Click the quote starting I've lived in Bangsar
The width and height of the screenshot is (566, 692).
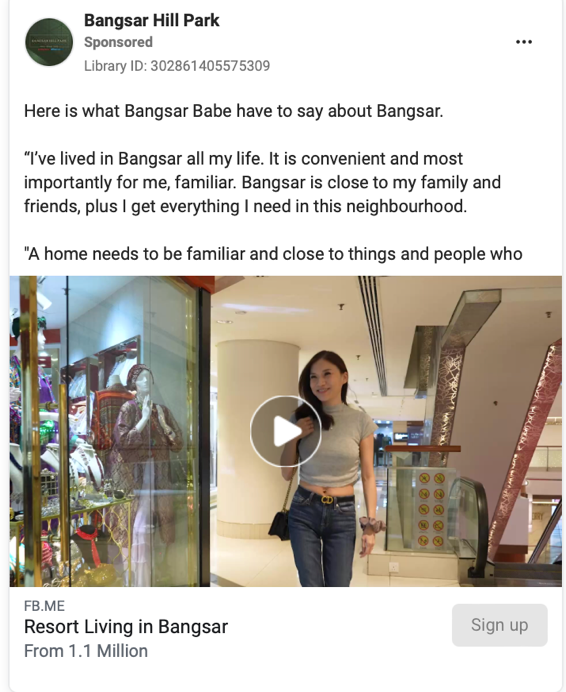point(262,182)
